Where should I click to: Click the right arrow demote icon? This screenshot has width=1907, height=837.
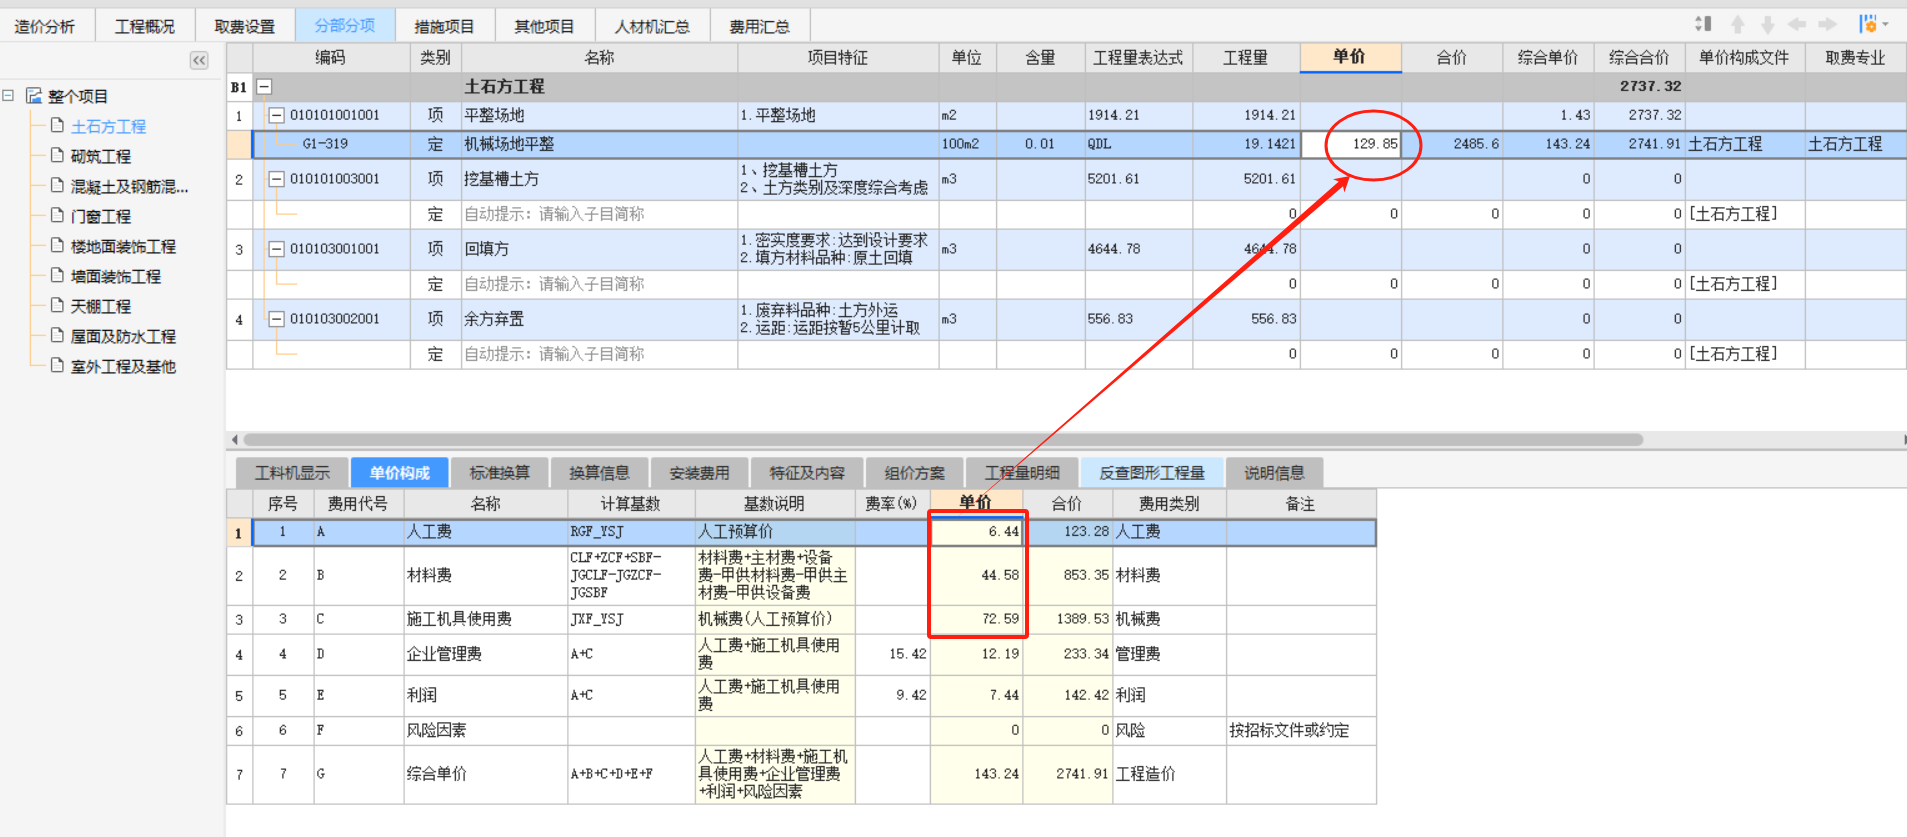(x=1827, y=24)
